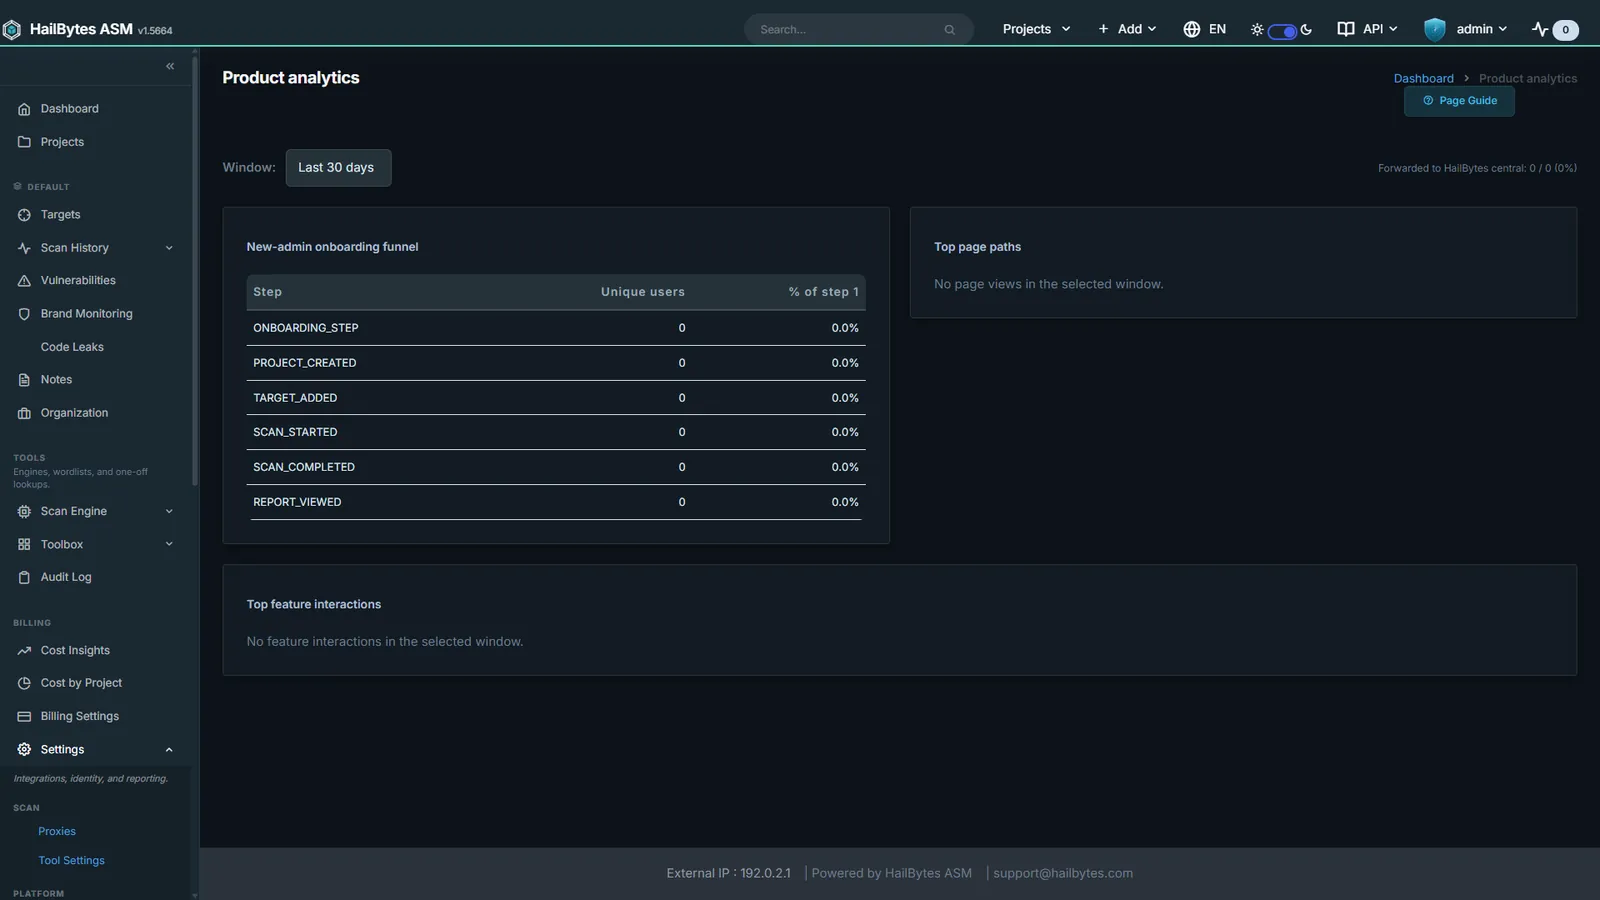Open the activity pulse counter showing 0
Screen dimensions: 1600x900
1555,30
